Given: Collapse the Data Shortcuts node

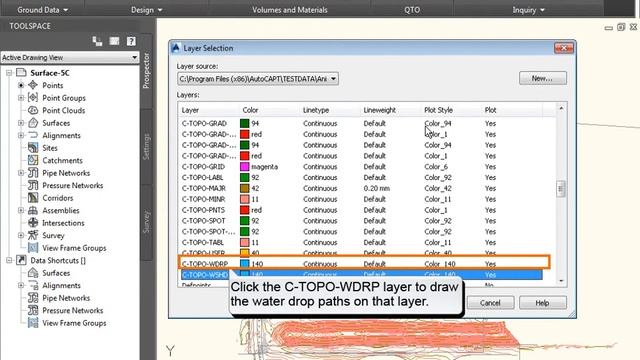Looking at the screenshot, I should pyautogui.click(x=9, y=260).
